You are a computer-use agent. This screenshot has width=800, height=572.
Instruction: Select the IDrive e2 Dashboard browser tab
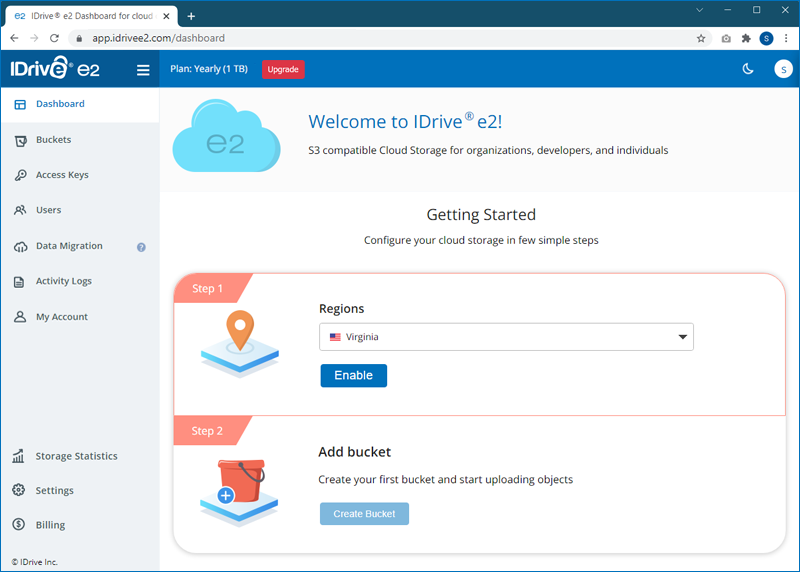point(91,16)
